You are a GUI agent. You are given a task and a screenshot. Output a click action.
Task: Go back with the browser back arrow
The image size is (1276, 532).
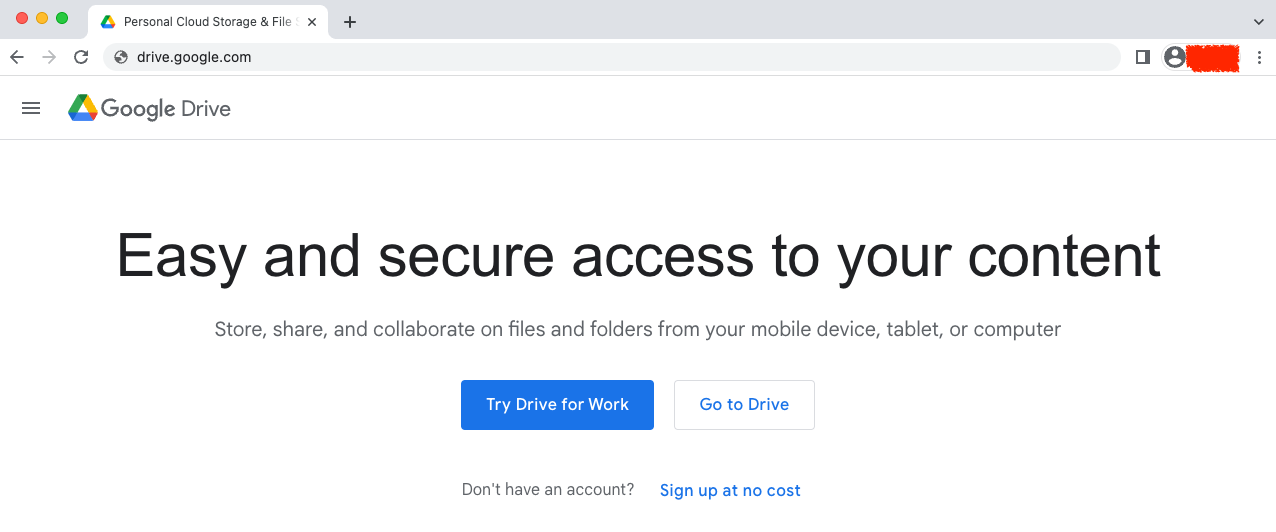coord(17,57)
